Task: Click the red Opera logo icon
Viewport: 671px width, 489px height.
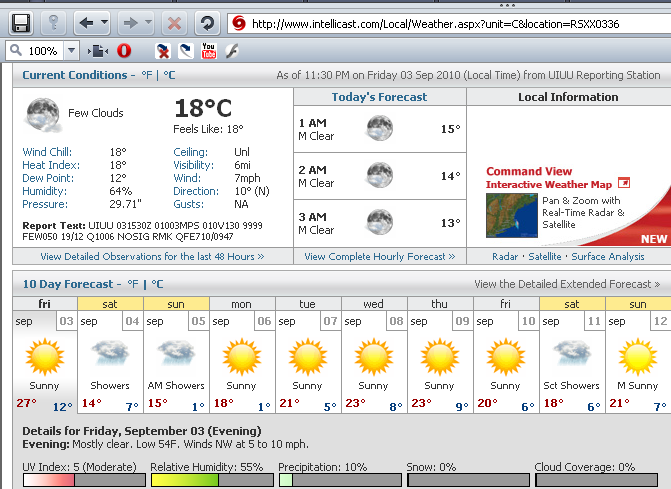Action: pyautogui.click(x=125, y=51)
